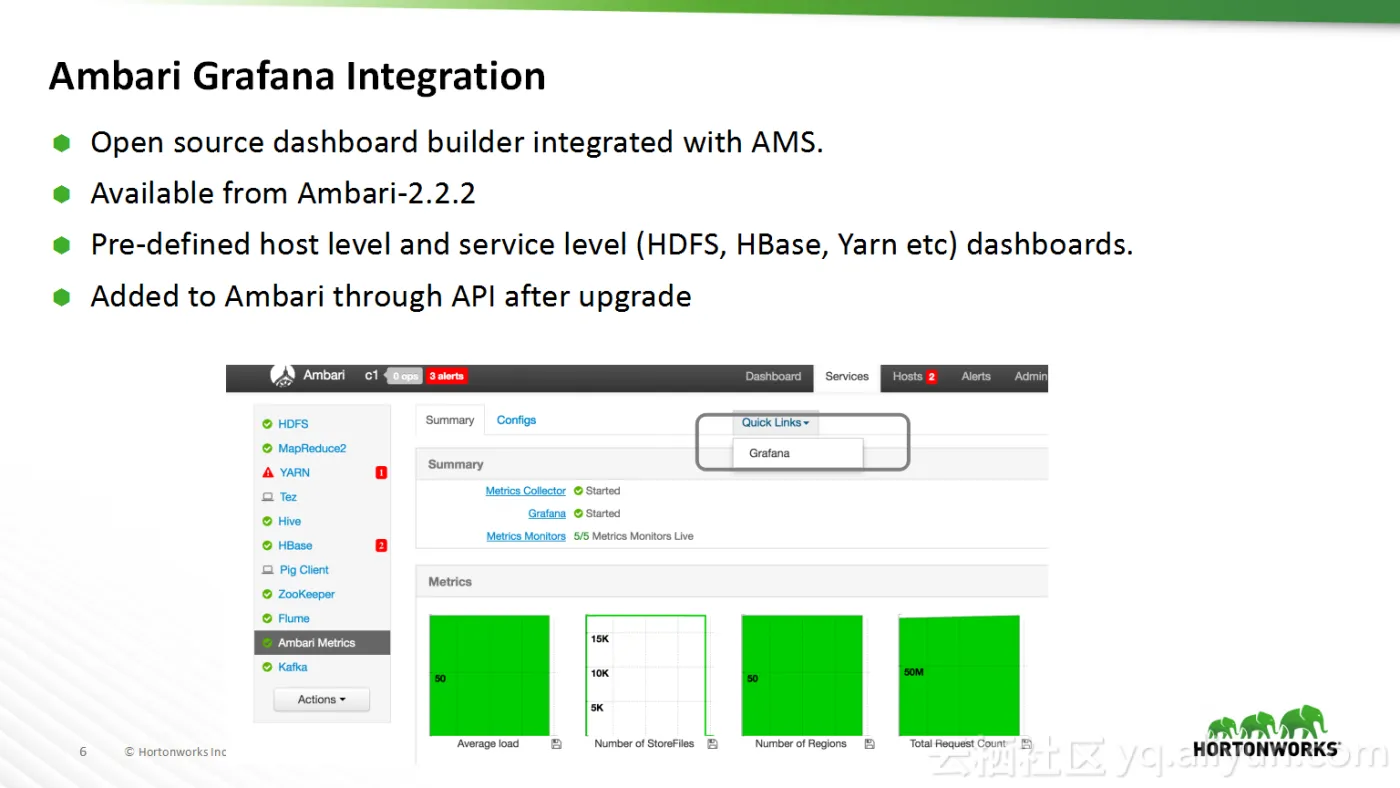Viewport: 1400px width, 788px height.
Task: Click save icon under Number of Regions
Action: coord(869,744)
